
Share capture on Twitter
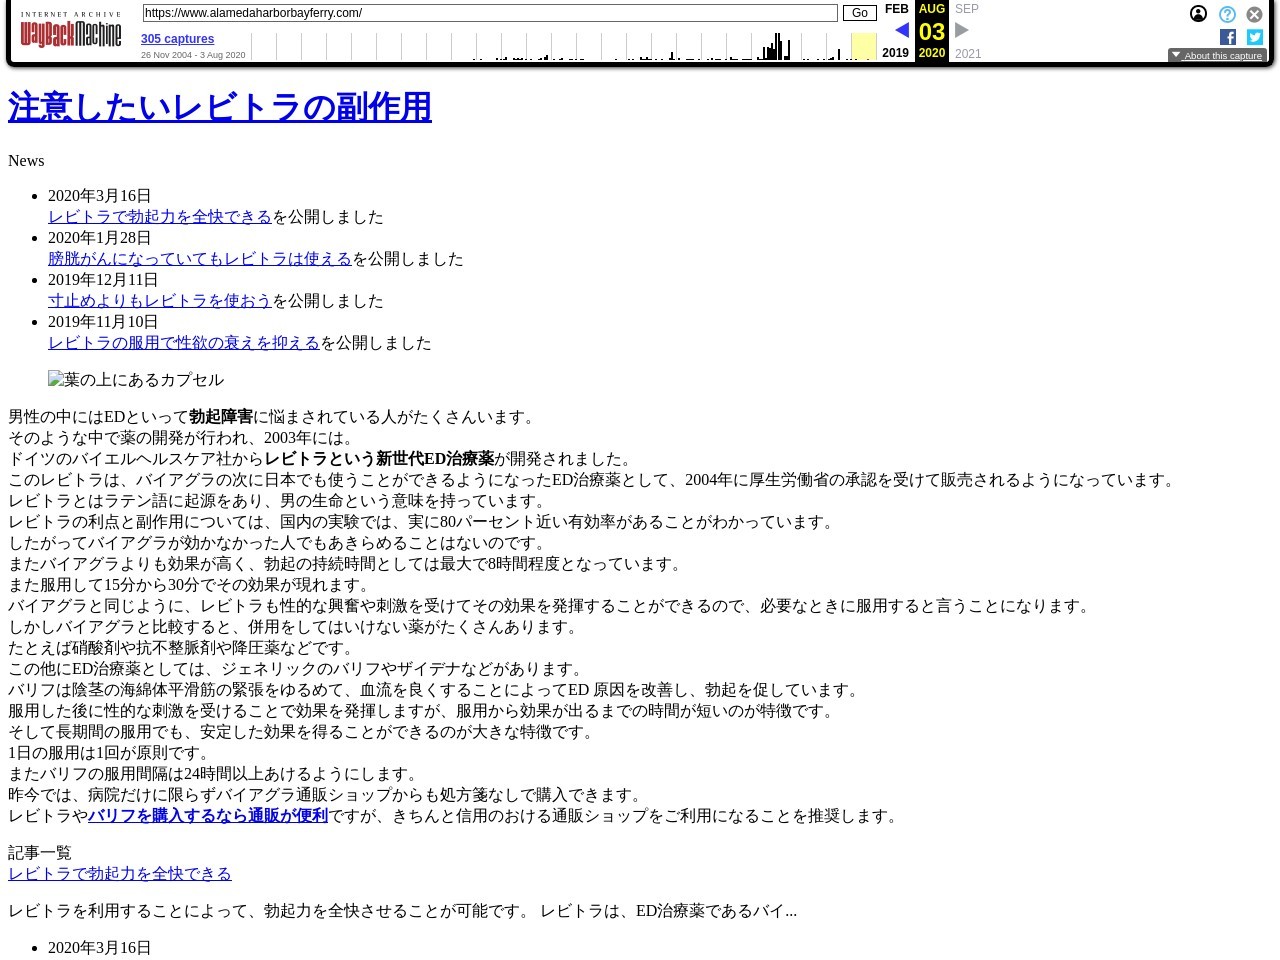[1254, 37]
